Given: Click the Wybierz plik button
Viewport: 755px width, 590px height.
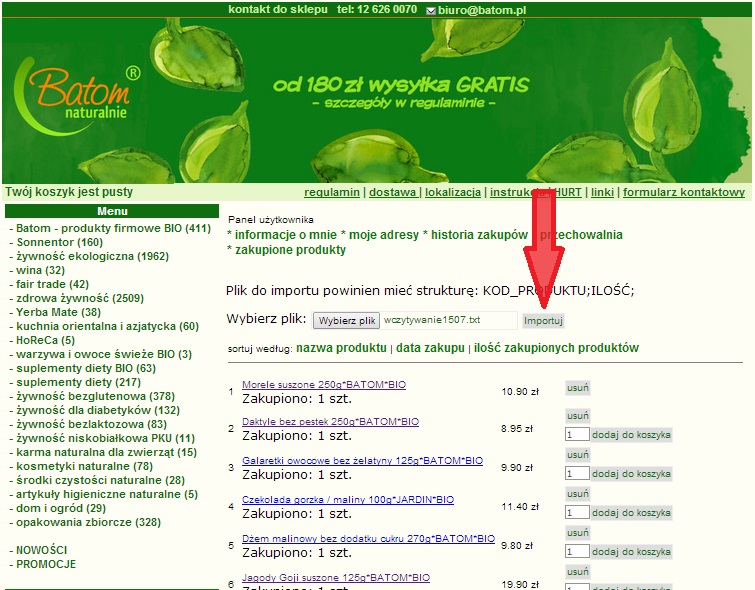Looking at the screenshot, I should pyautogui.click(x=346, y=321).
